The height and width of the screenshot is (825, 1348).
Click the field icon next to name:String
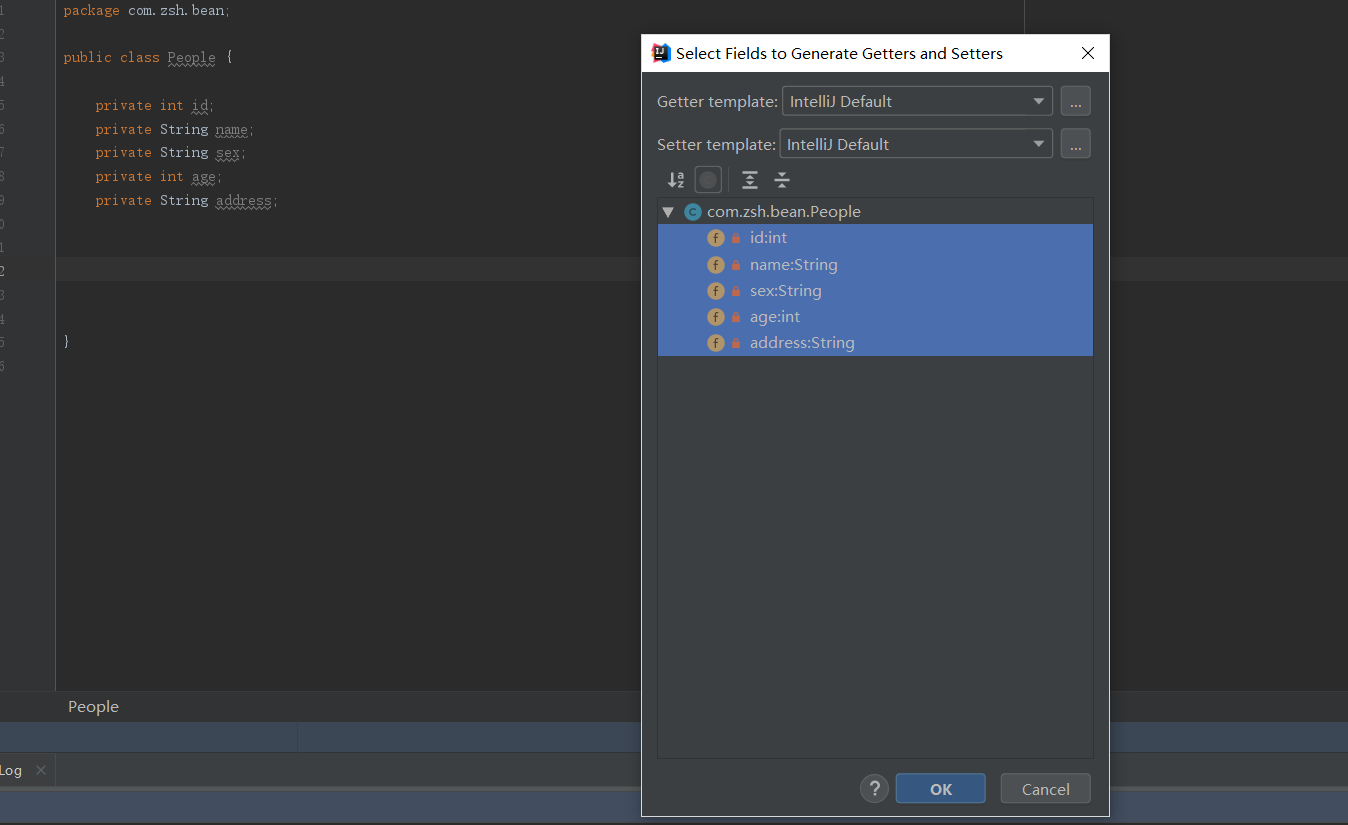tap(715, 265)
